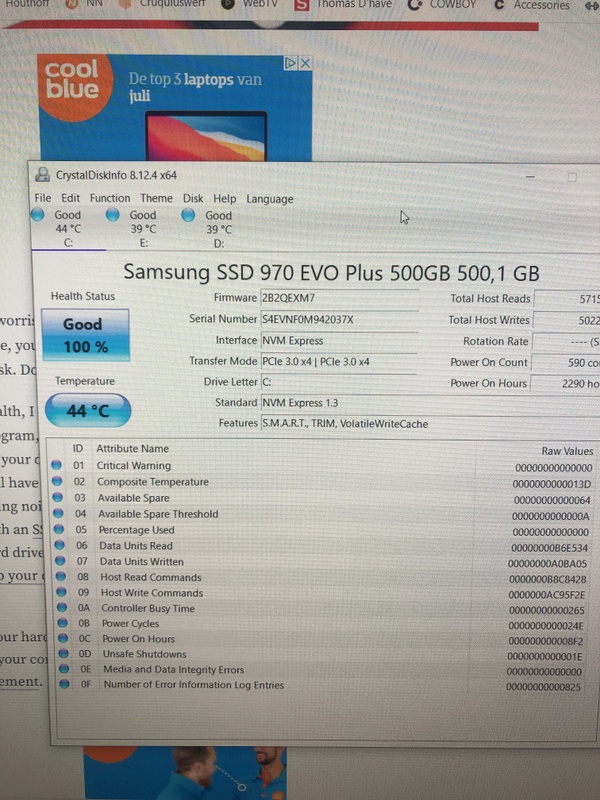Click the E: drive status orb
The height and width of the screenshot is (800, 600).
point(112,215)
